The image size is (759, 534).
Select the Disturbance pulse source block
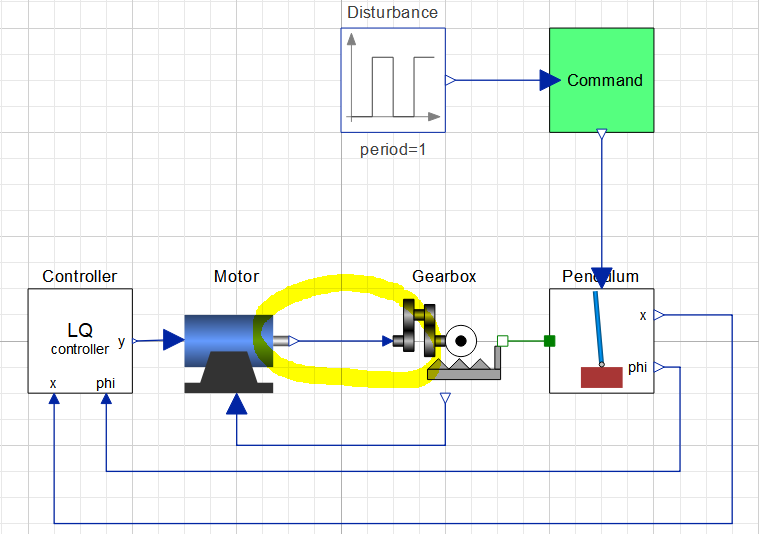click(393, 80)
